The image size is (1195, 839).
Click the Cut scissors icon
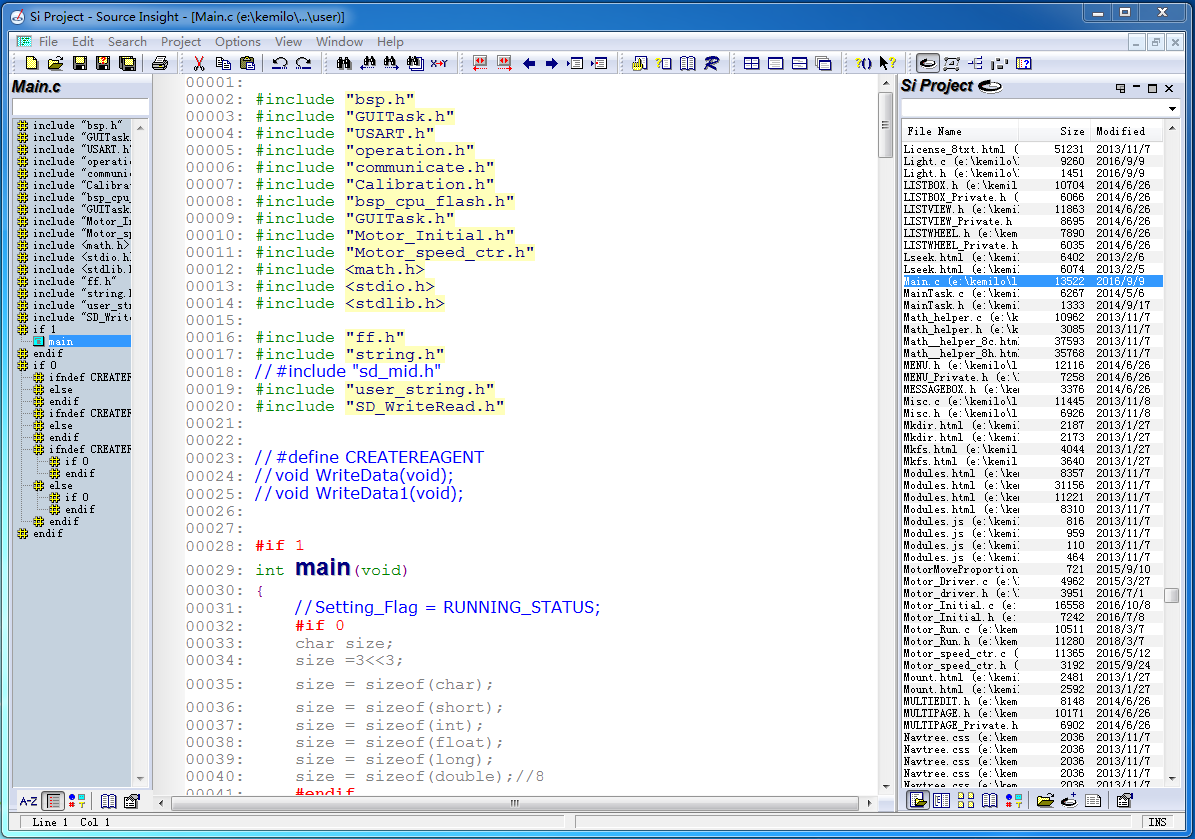[199, 64]
